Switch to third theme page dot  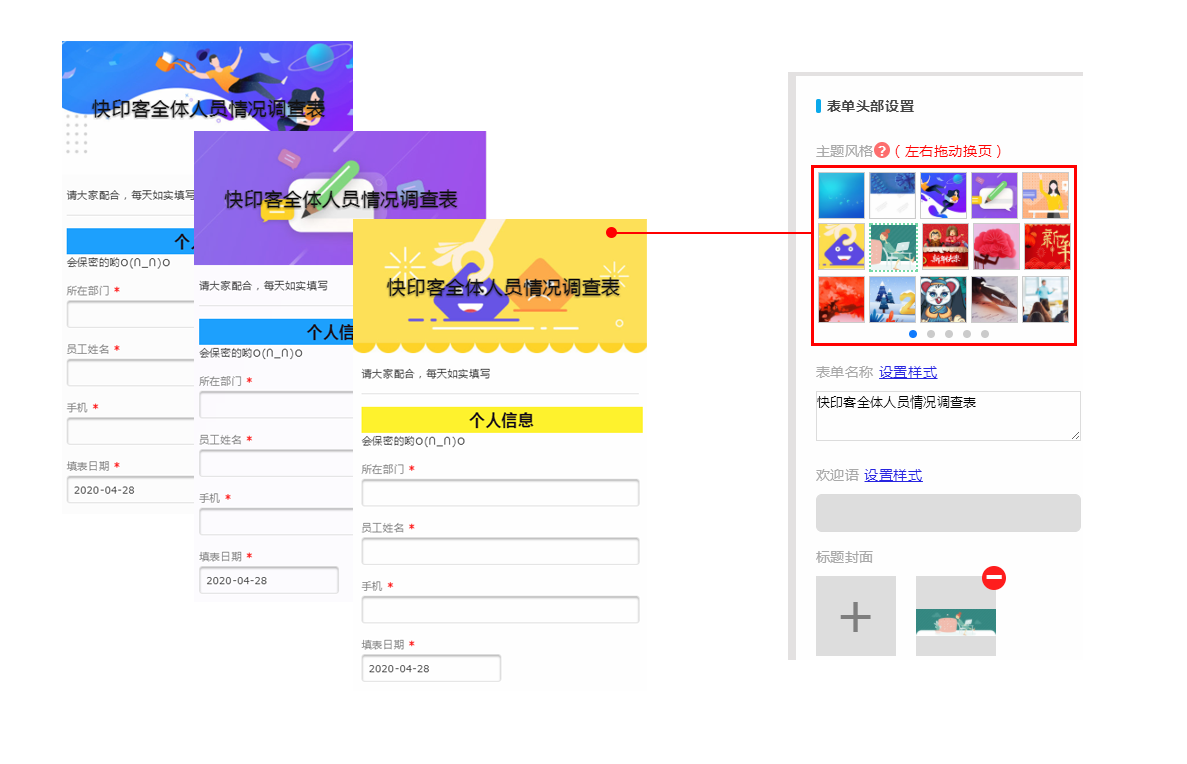coord(949,334)
